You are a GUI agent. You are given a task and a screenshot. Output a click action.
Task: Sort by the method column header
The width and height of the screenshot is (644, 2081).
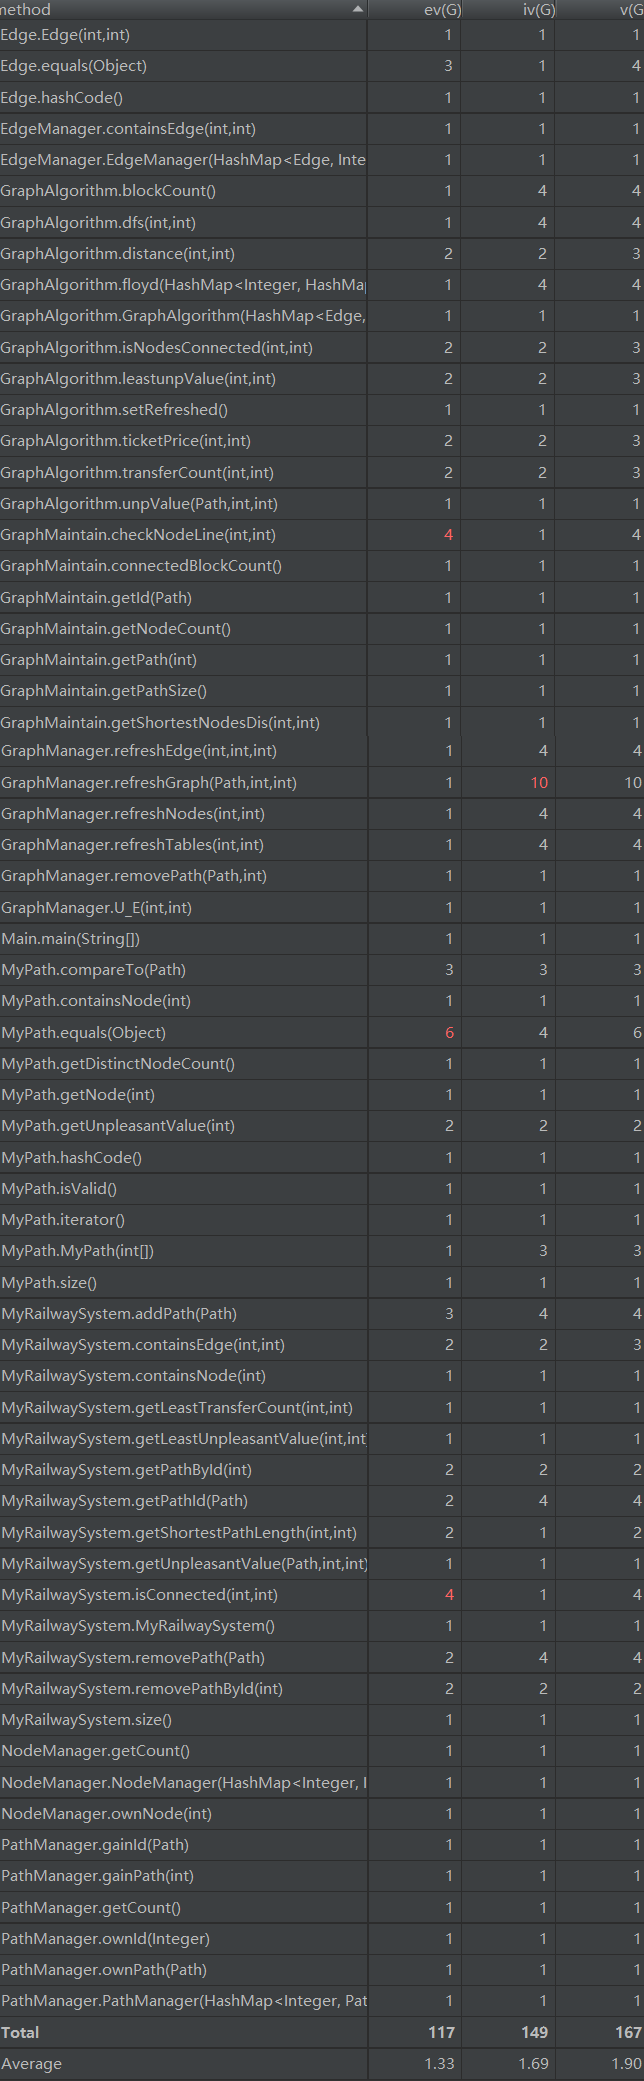pos(150,9)
